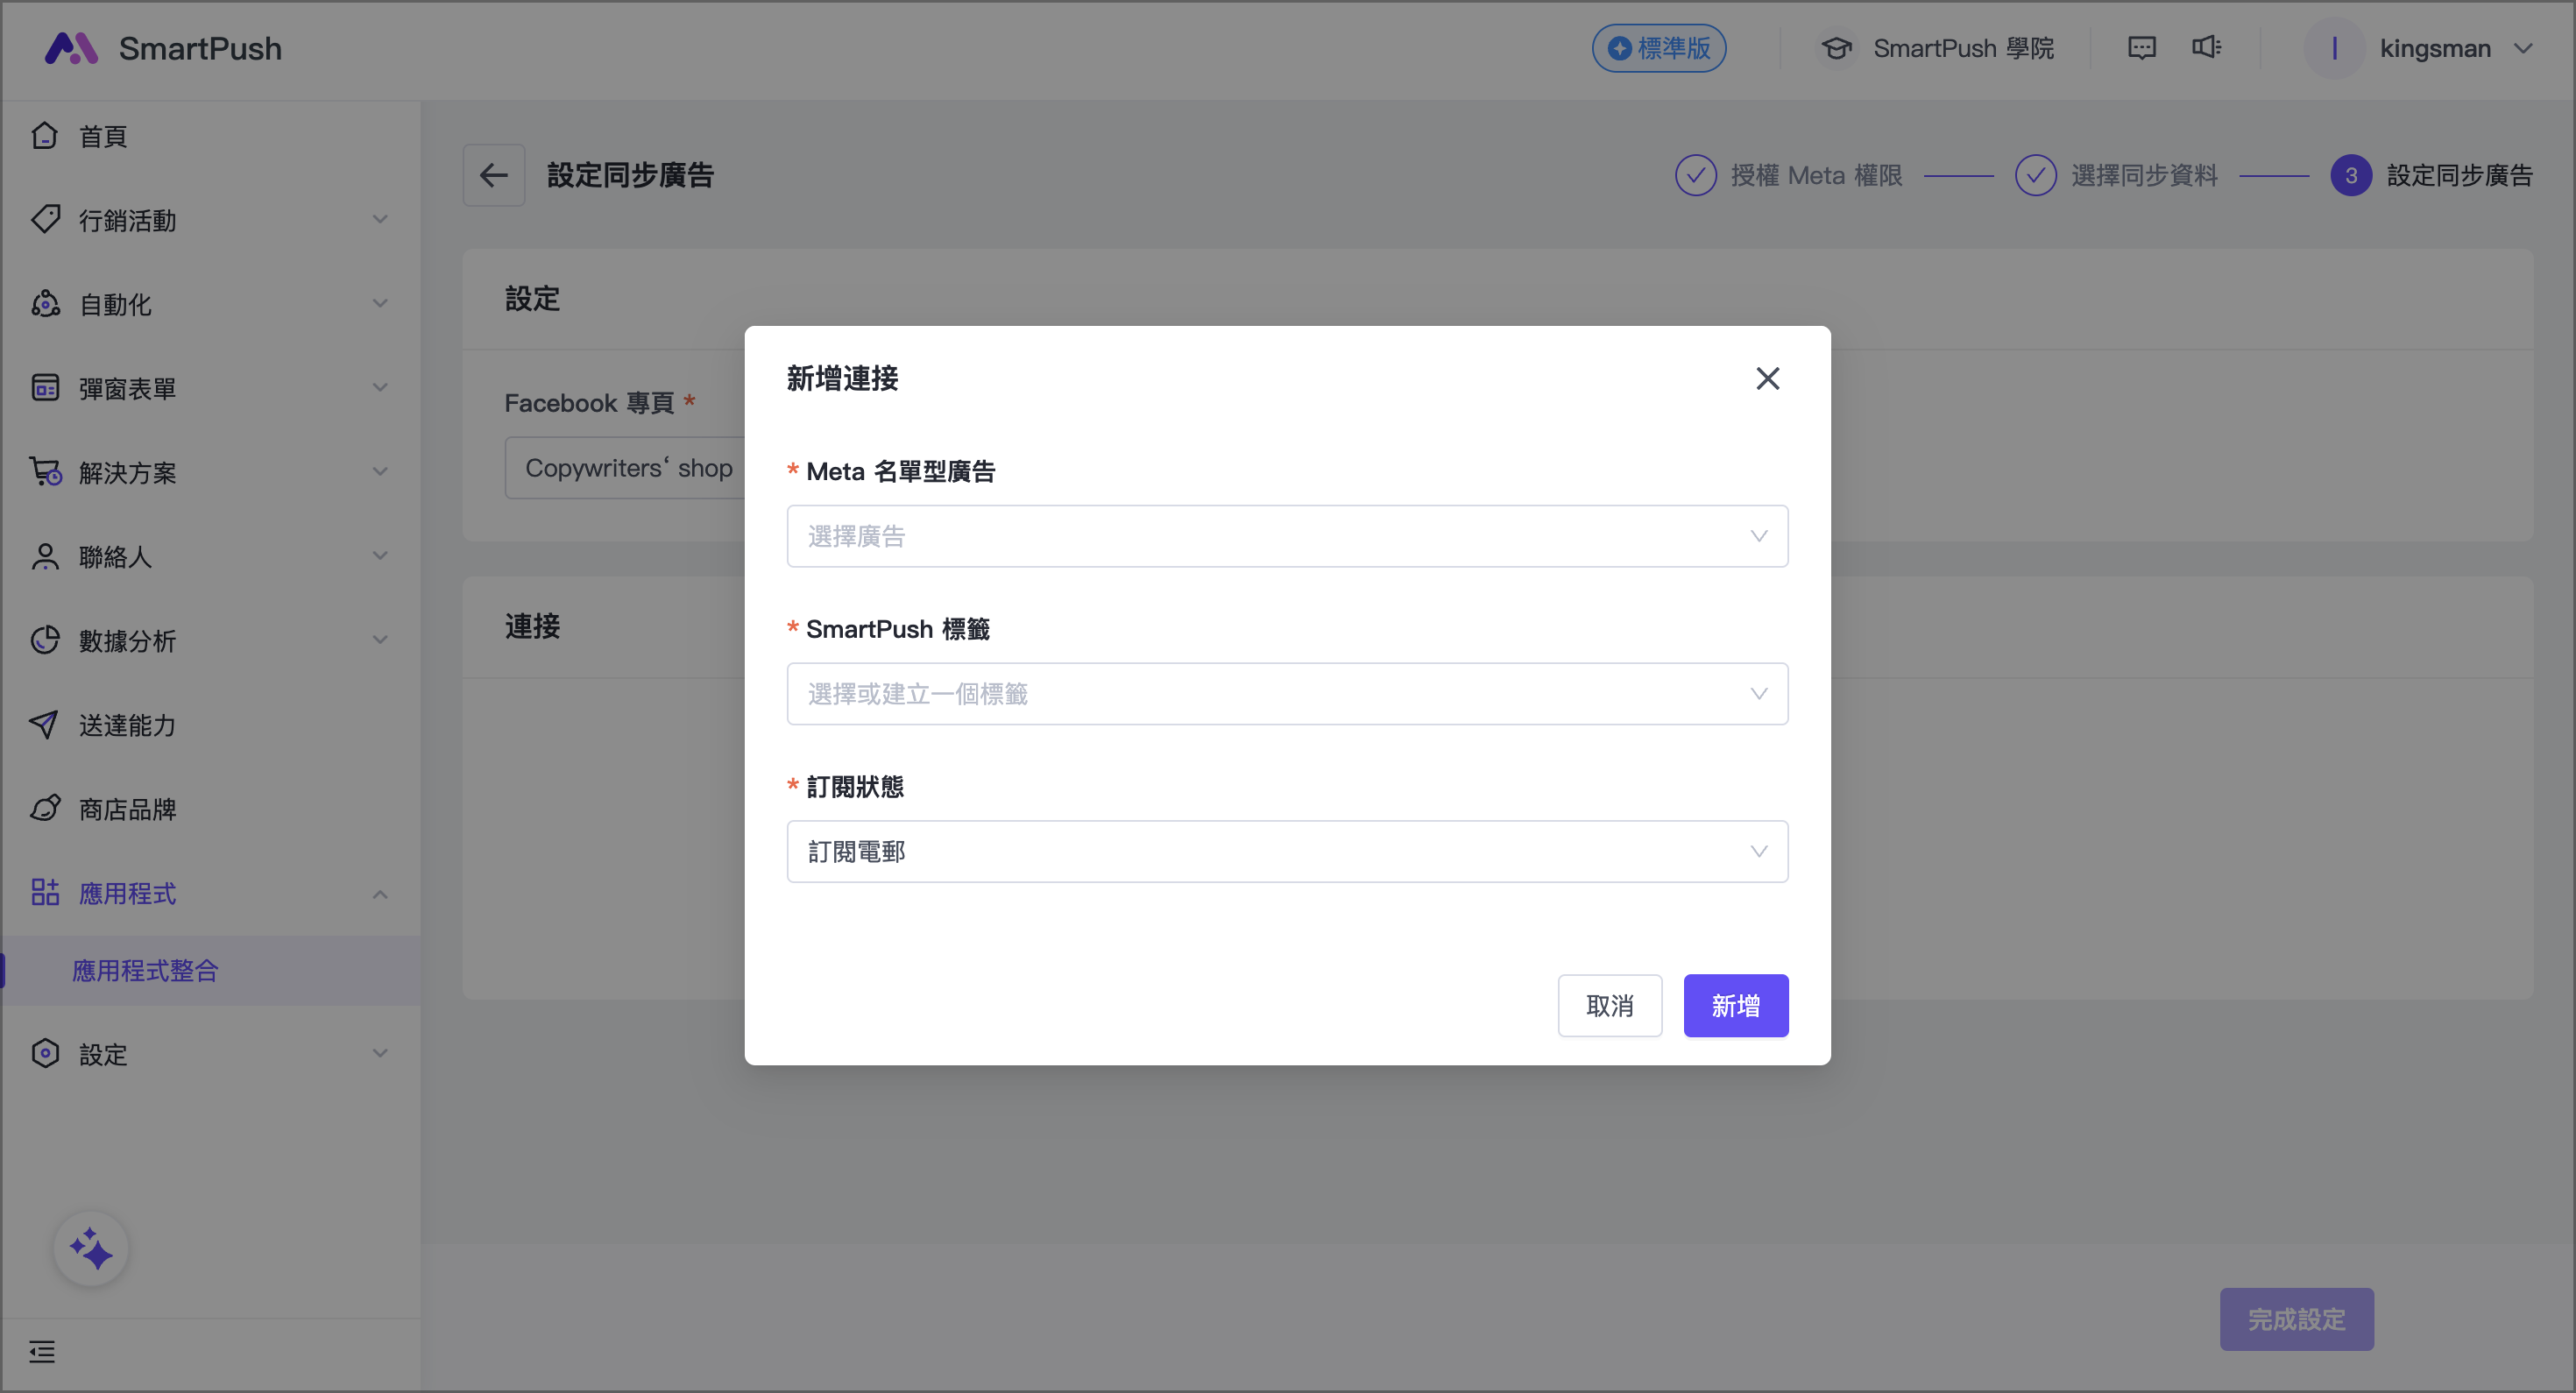Select 應用程式整合 submenu item
Viewport: 2576px width, 1393px height.
coord(145,970)
